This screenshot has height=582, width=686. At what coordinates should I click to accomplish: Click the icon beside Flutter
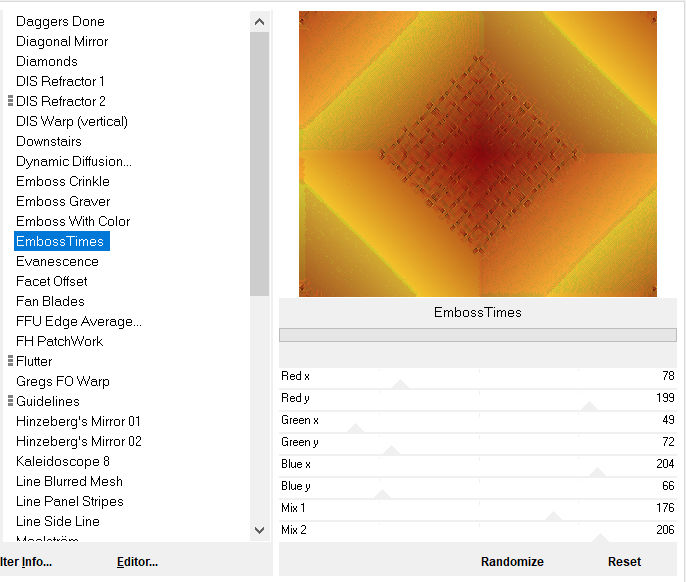coord(10,361)
